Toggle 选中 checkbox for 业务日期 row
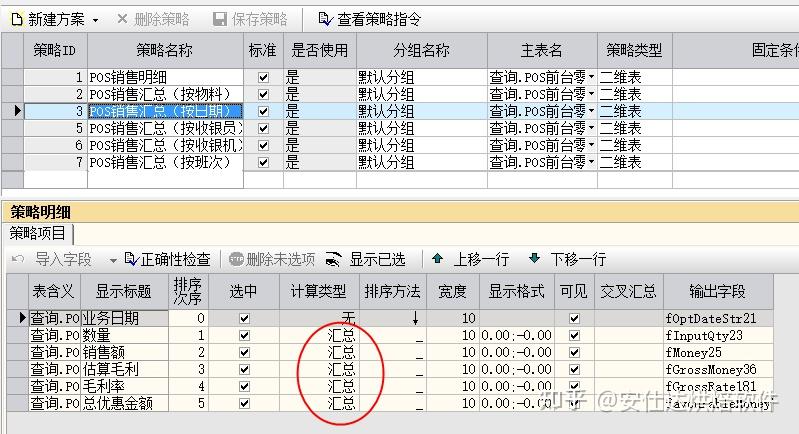 244,318
